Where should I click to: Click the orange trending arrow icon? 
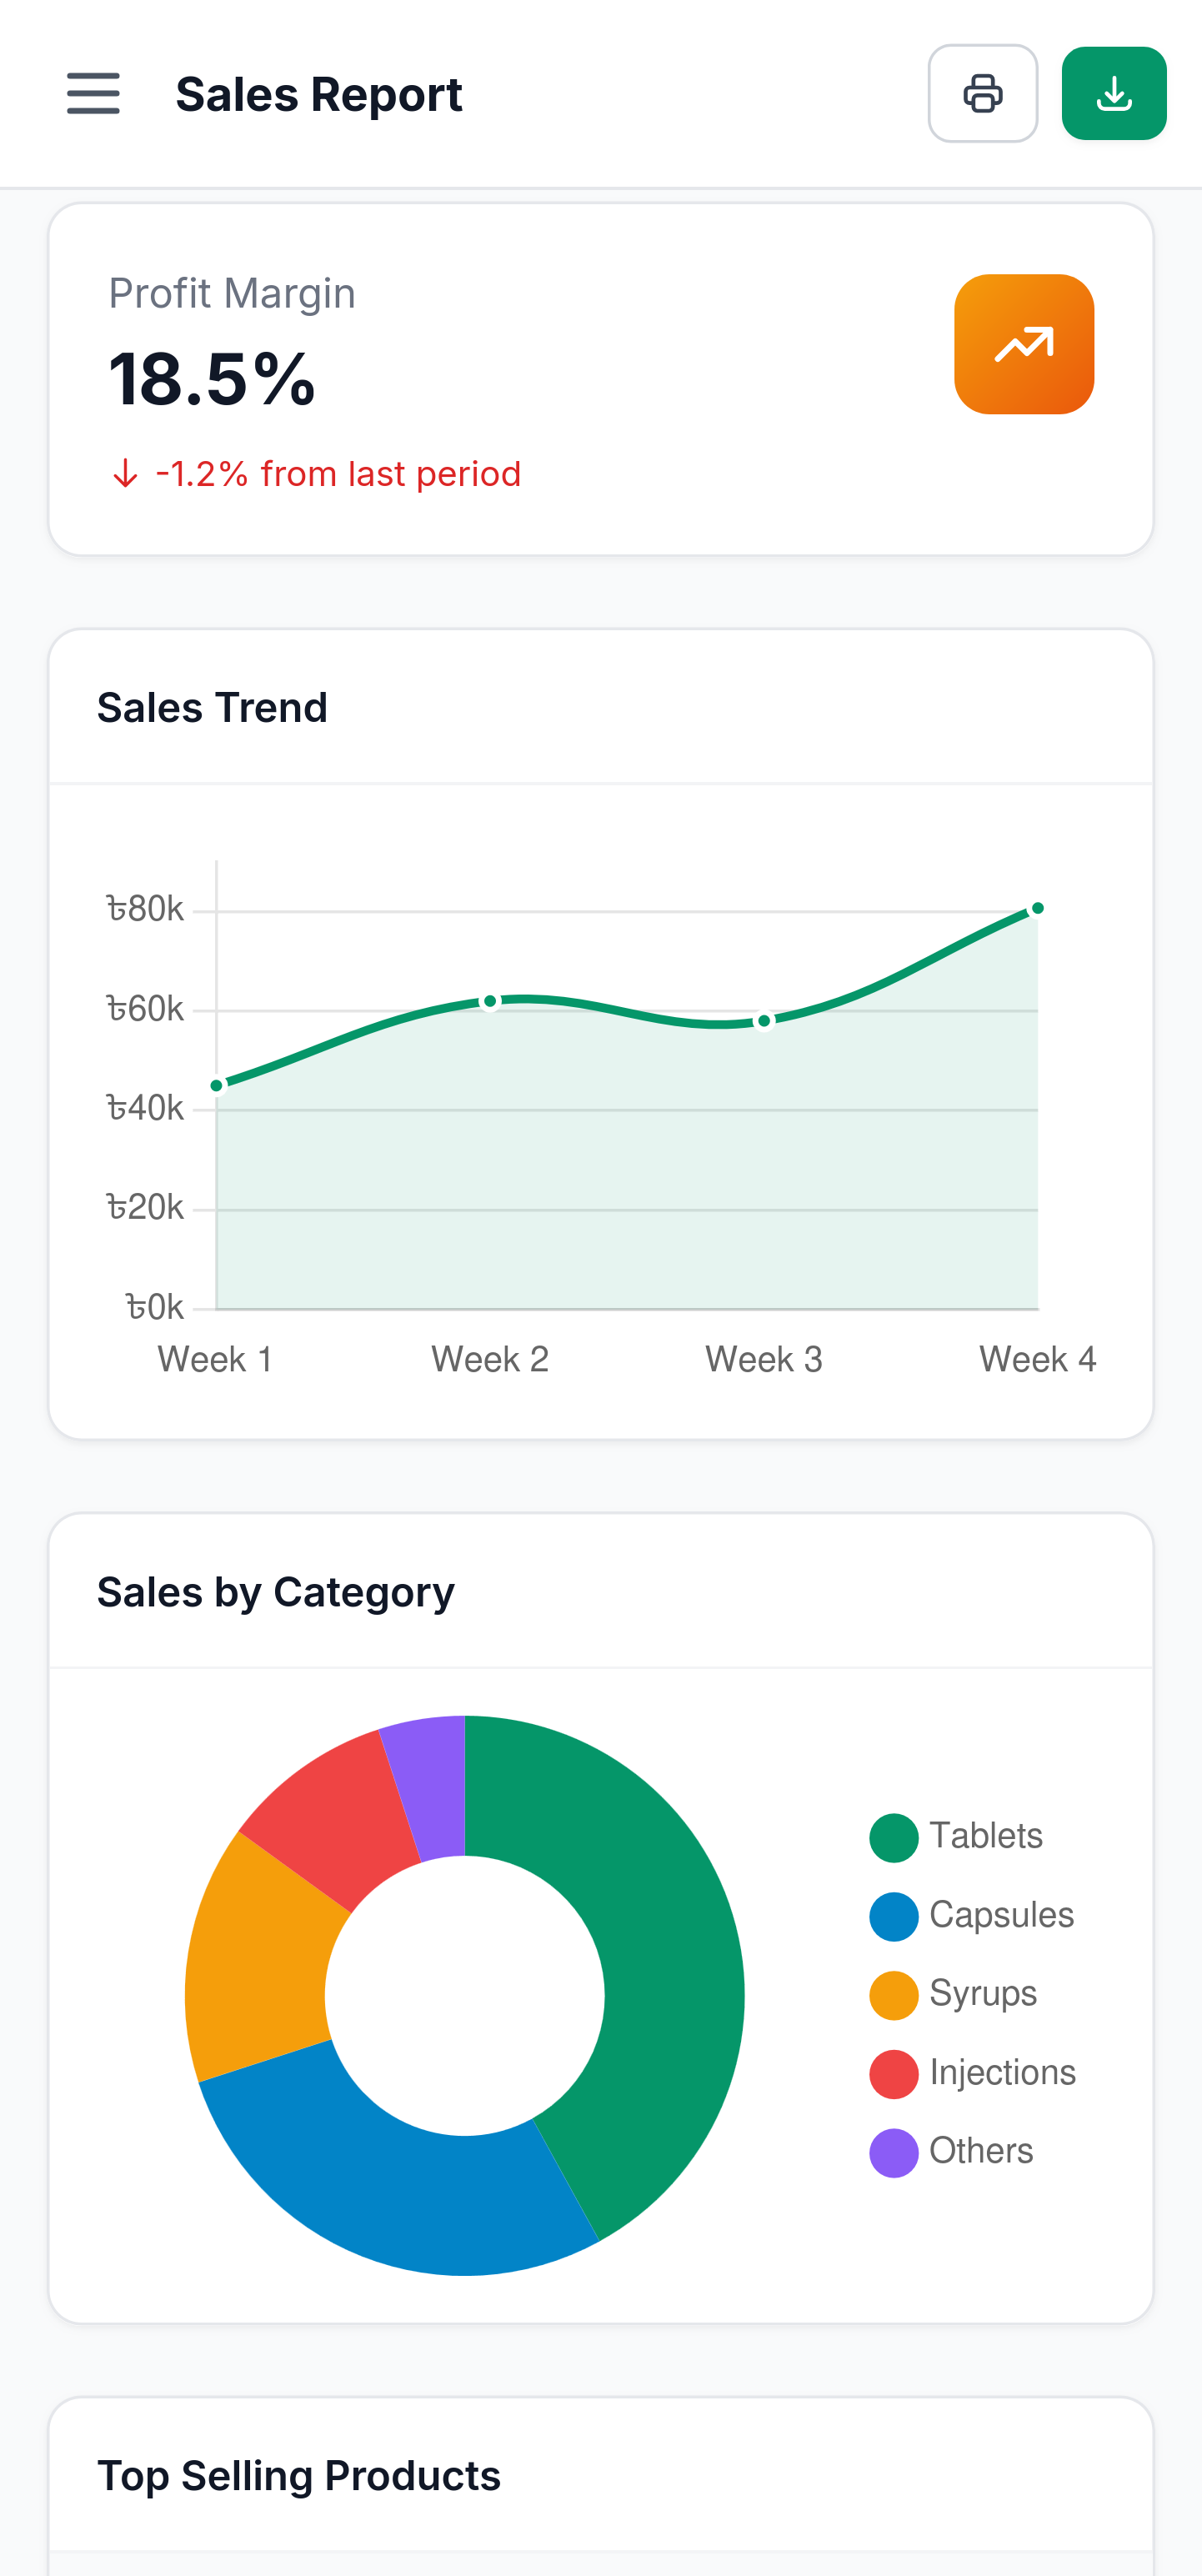click(1024, 344)
